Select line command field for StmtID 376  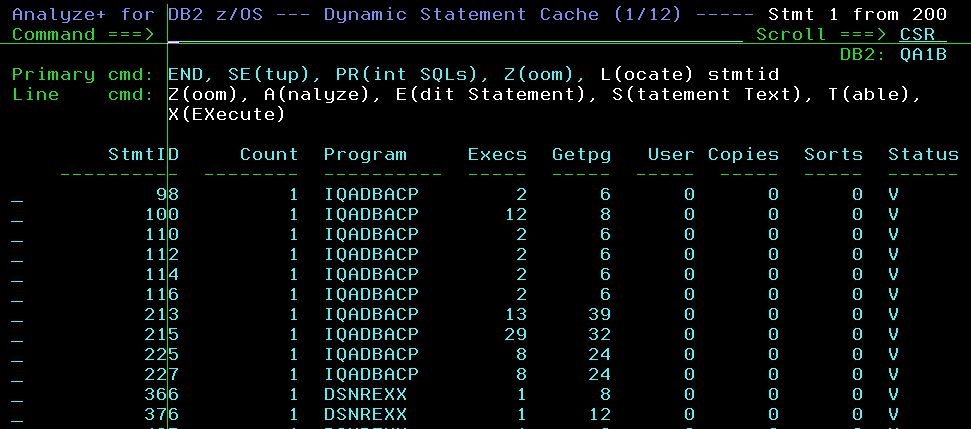17,415
